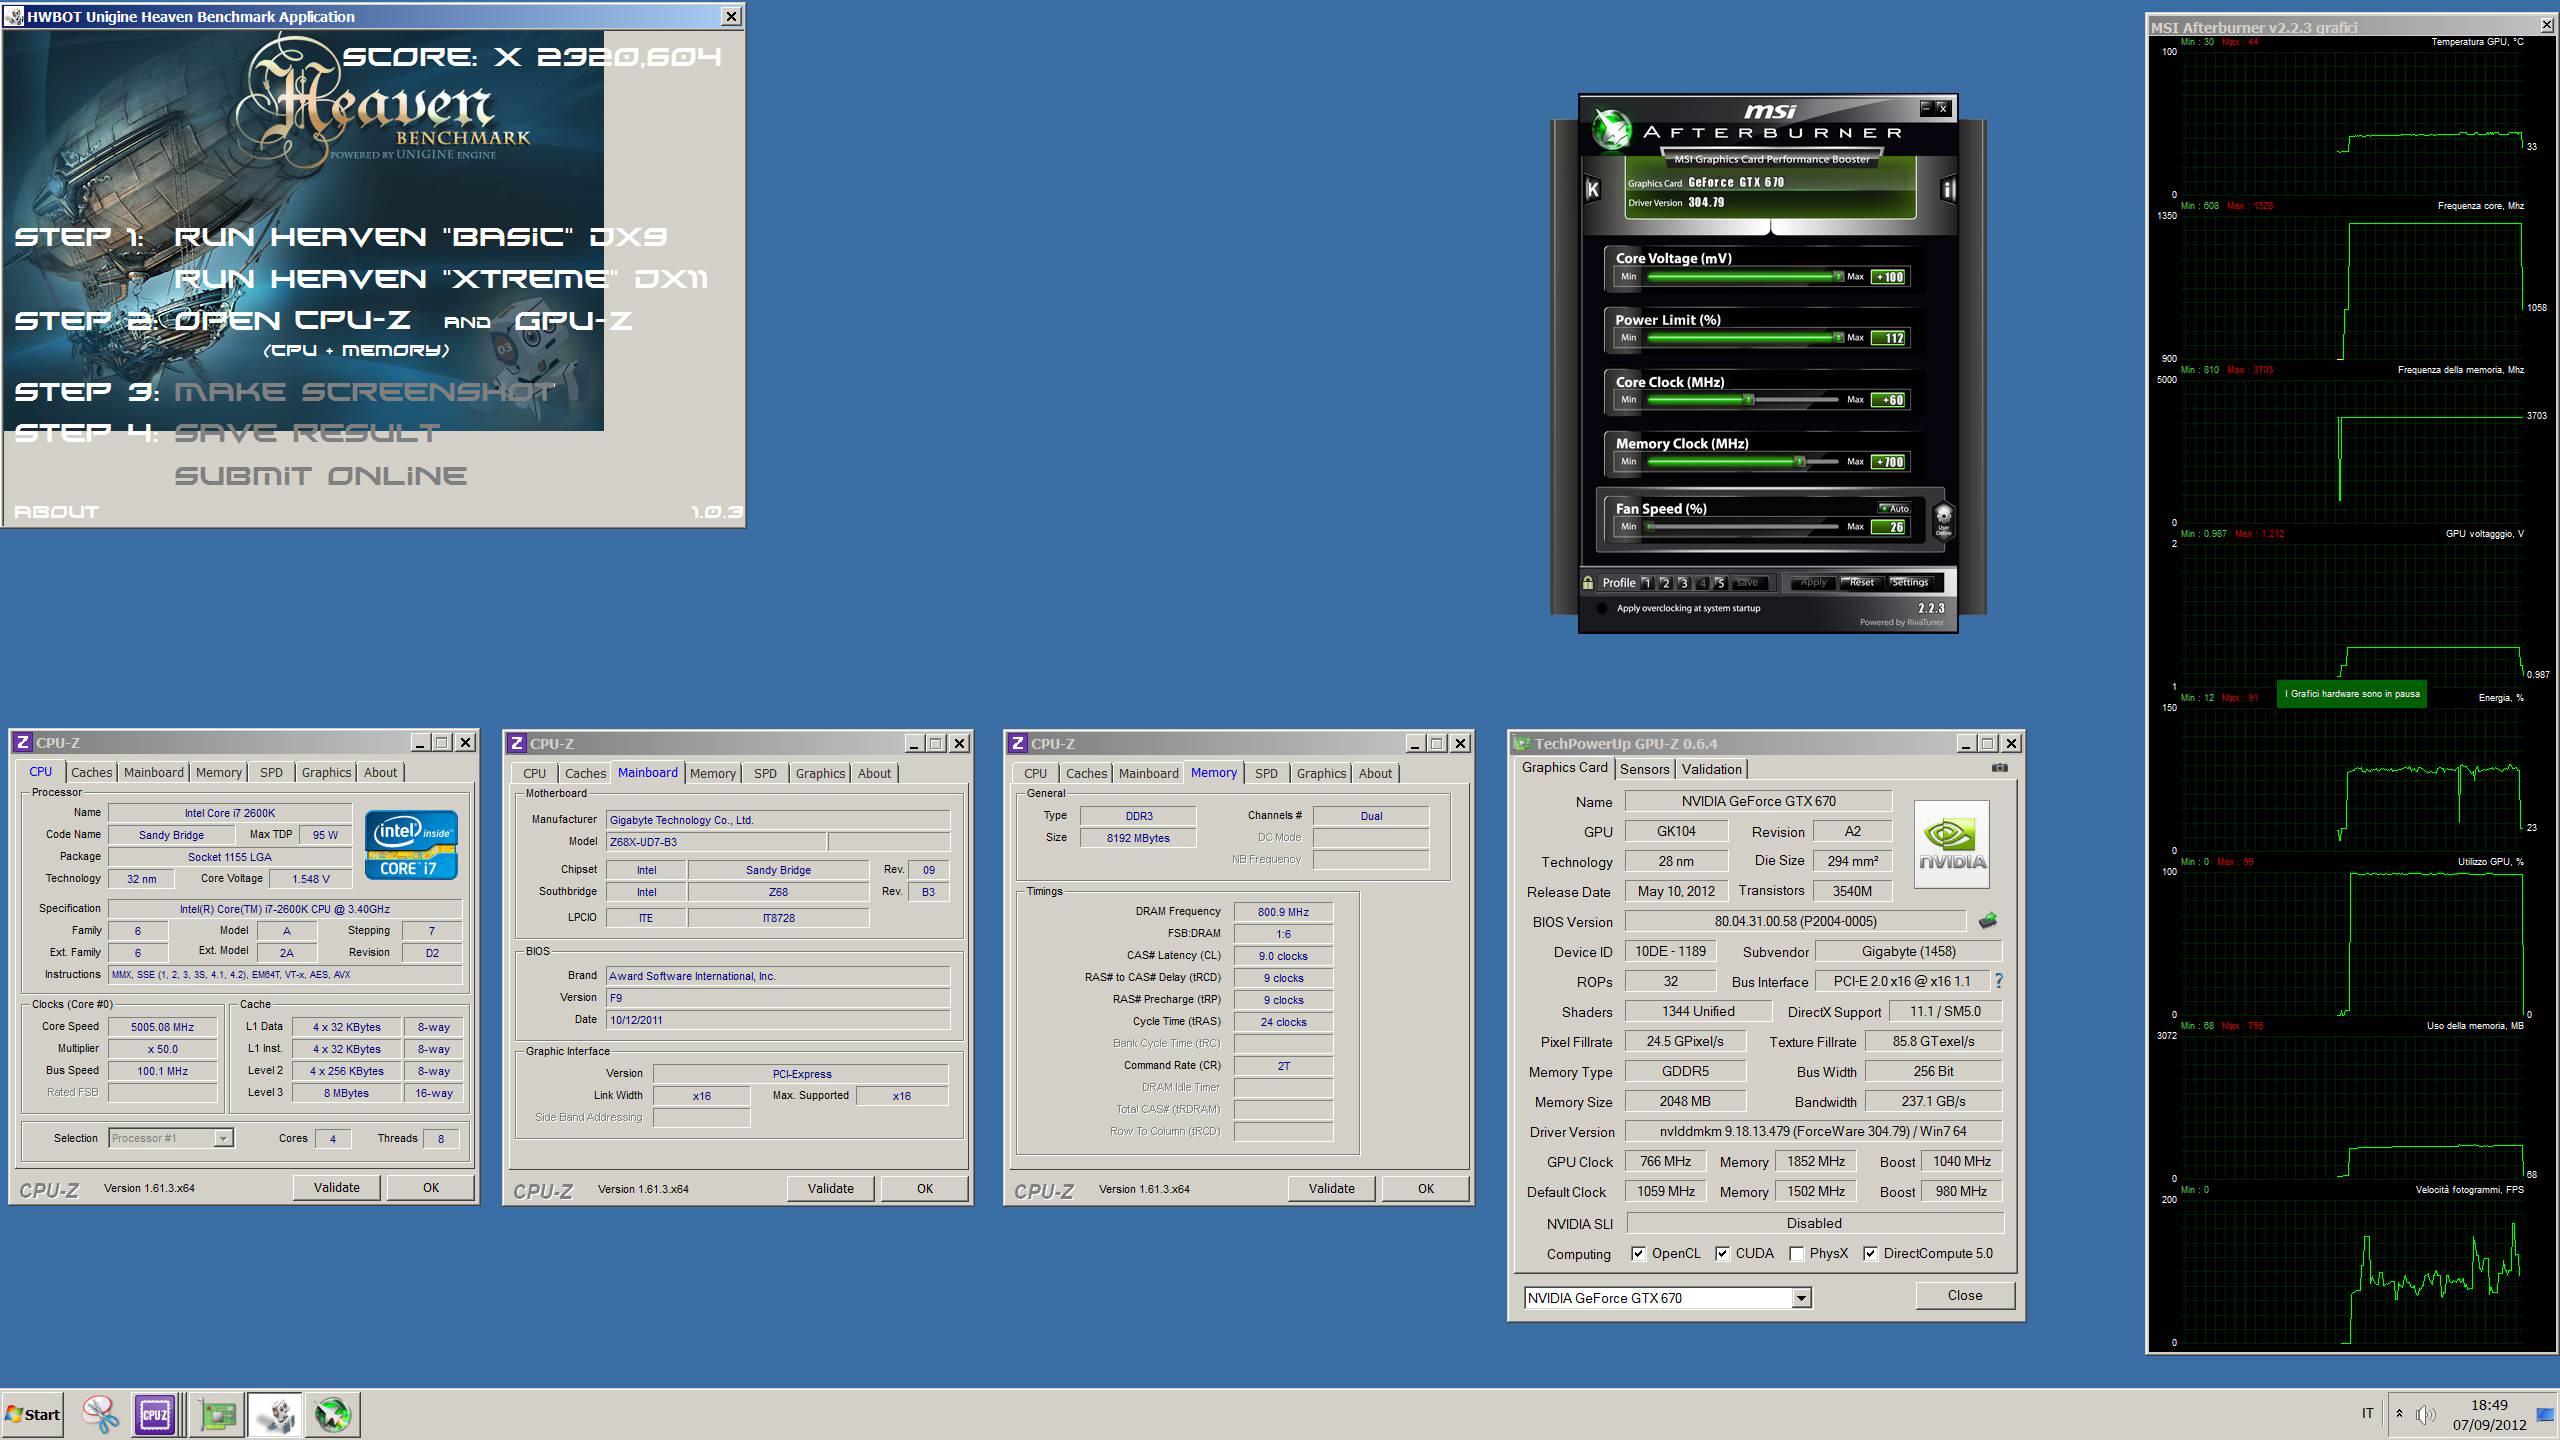Select Afterburner profile slot 3

click(x=1684, y=583)
